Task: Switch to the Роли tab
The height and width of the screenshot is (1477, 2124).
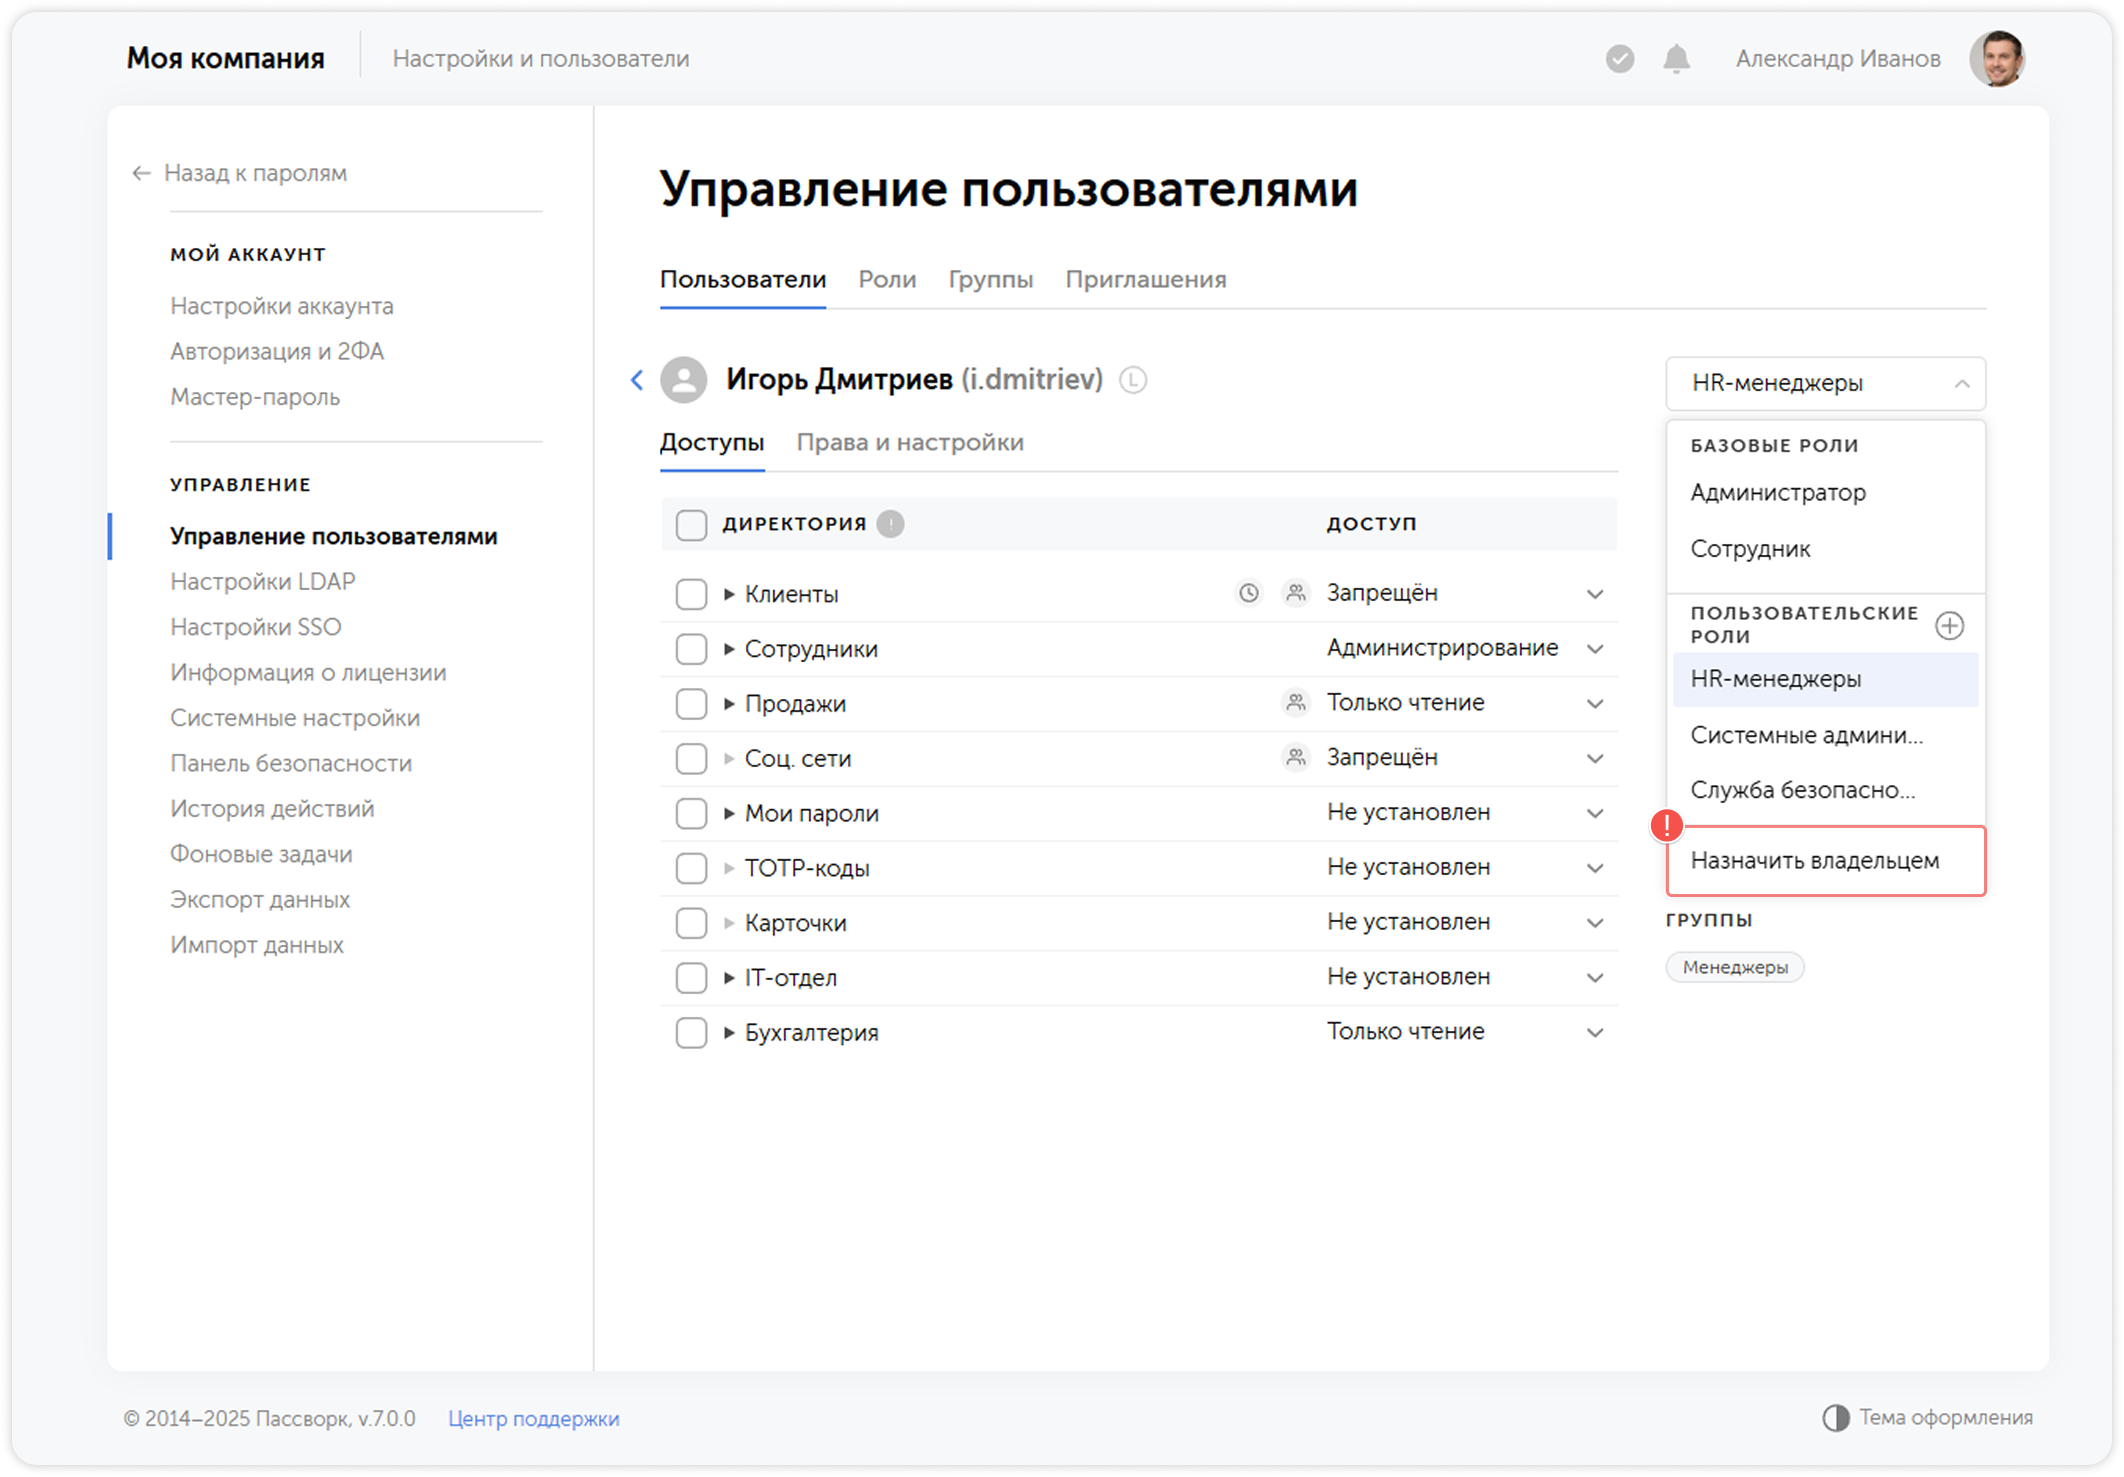Action: point(887,280)
